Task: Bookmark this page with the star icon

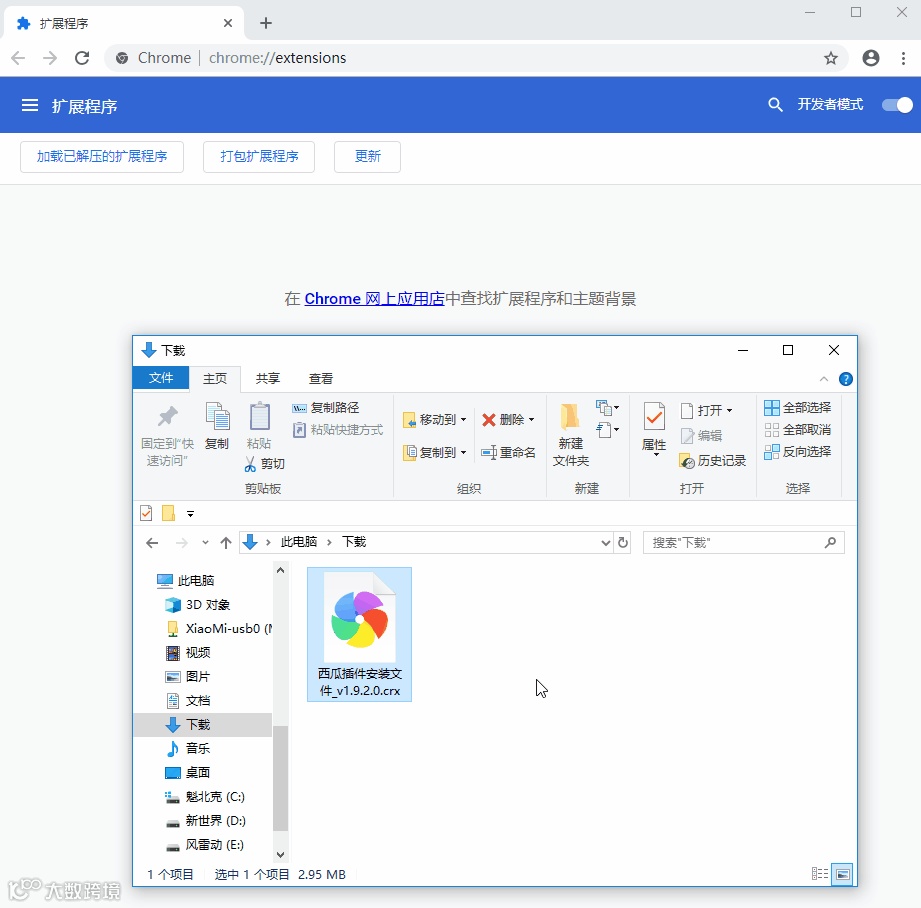Action: point(831,58)
